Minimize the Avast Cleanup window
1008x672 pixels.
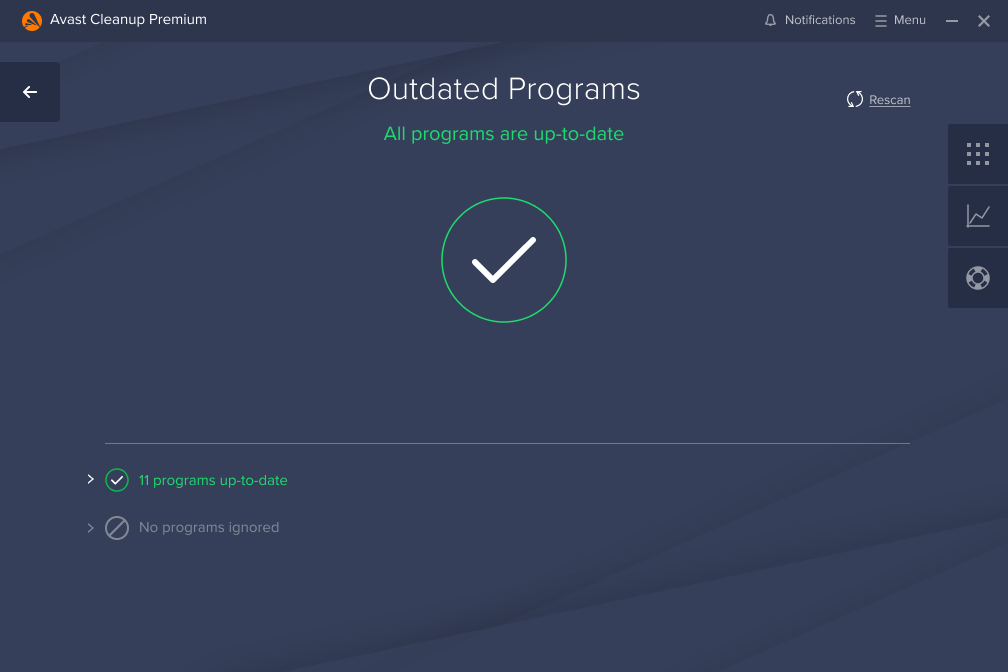(x=952, y=21)
